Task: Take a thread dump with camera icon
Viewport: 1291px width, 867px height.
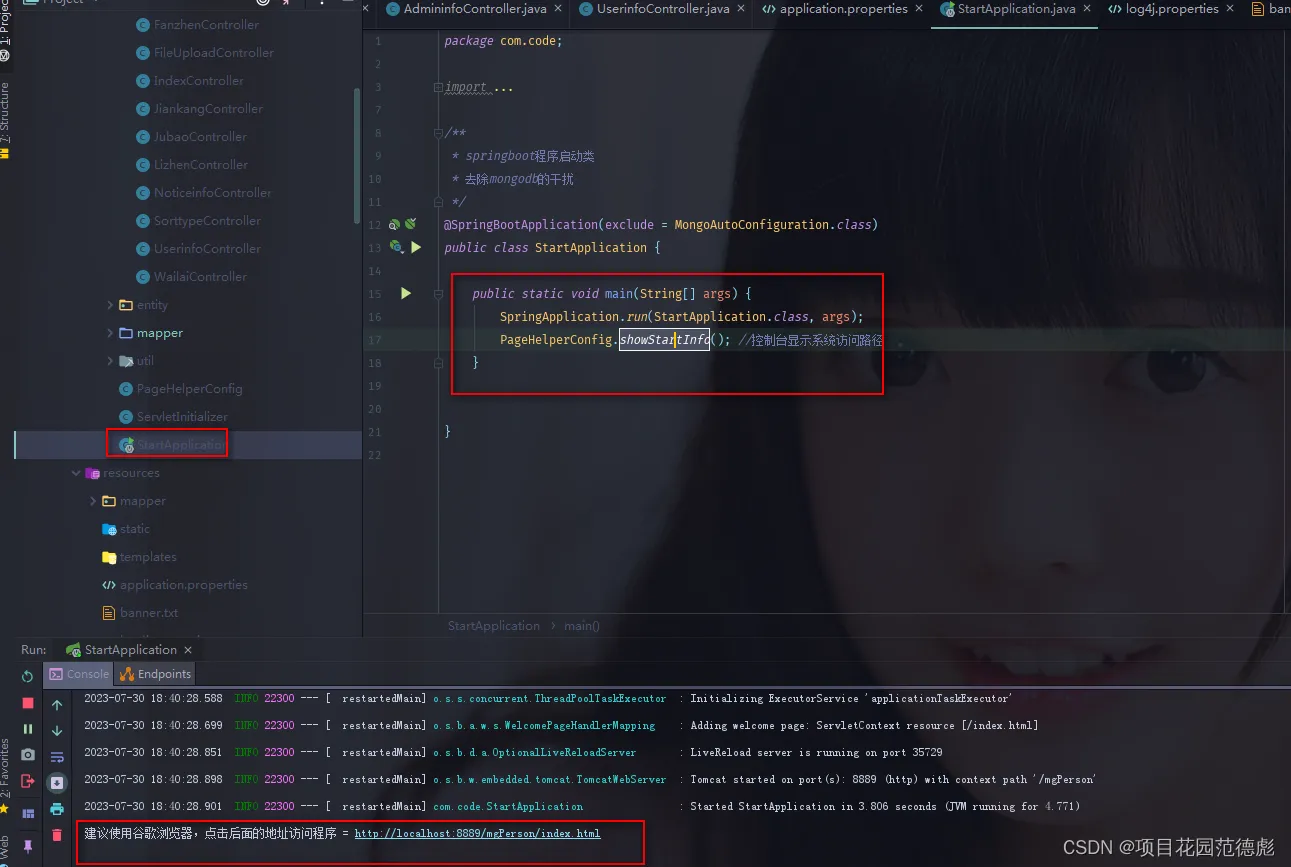Action: [x=28, y=755]
